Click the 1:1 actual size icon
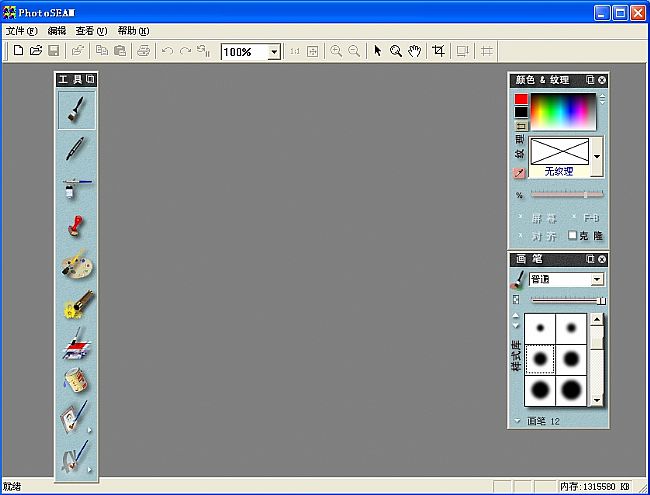Image resolution: width=650 pixels, height=495 pixels. click(x=295, y=51)
